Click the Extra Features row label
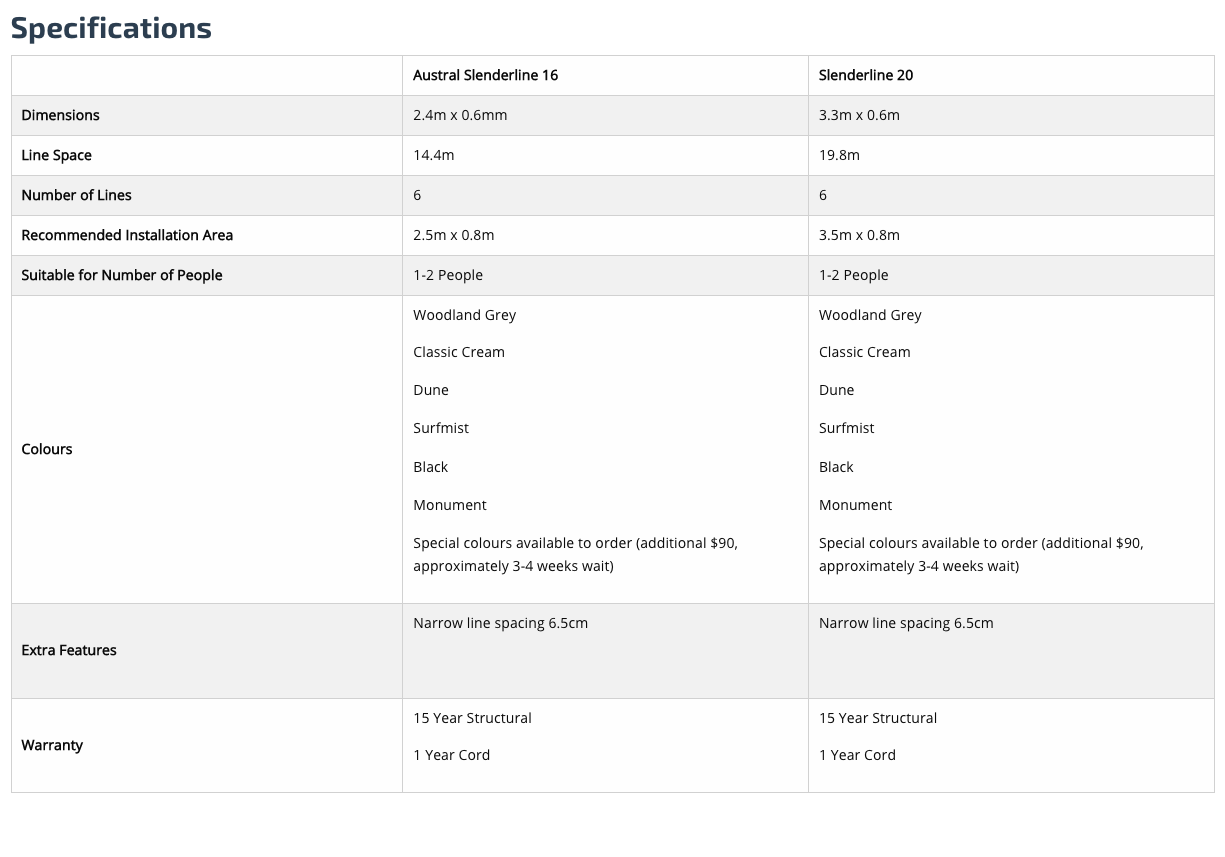 click(x=69, y=650)
